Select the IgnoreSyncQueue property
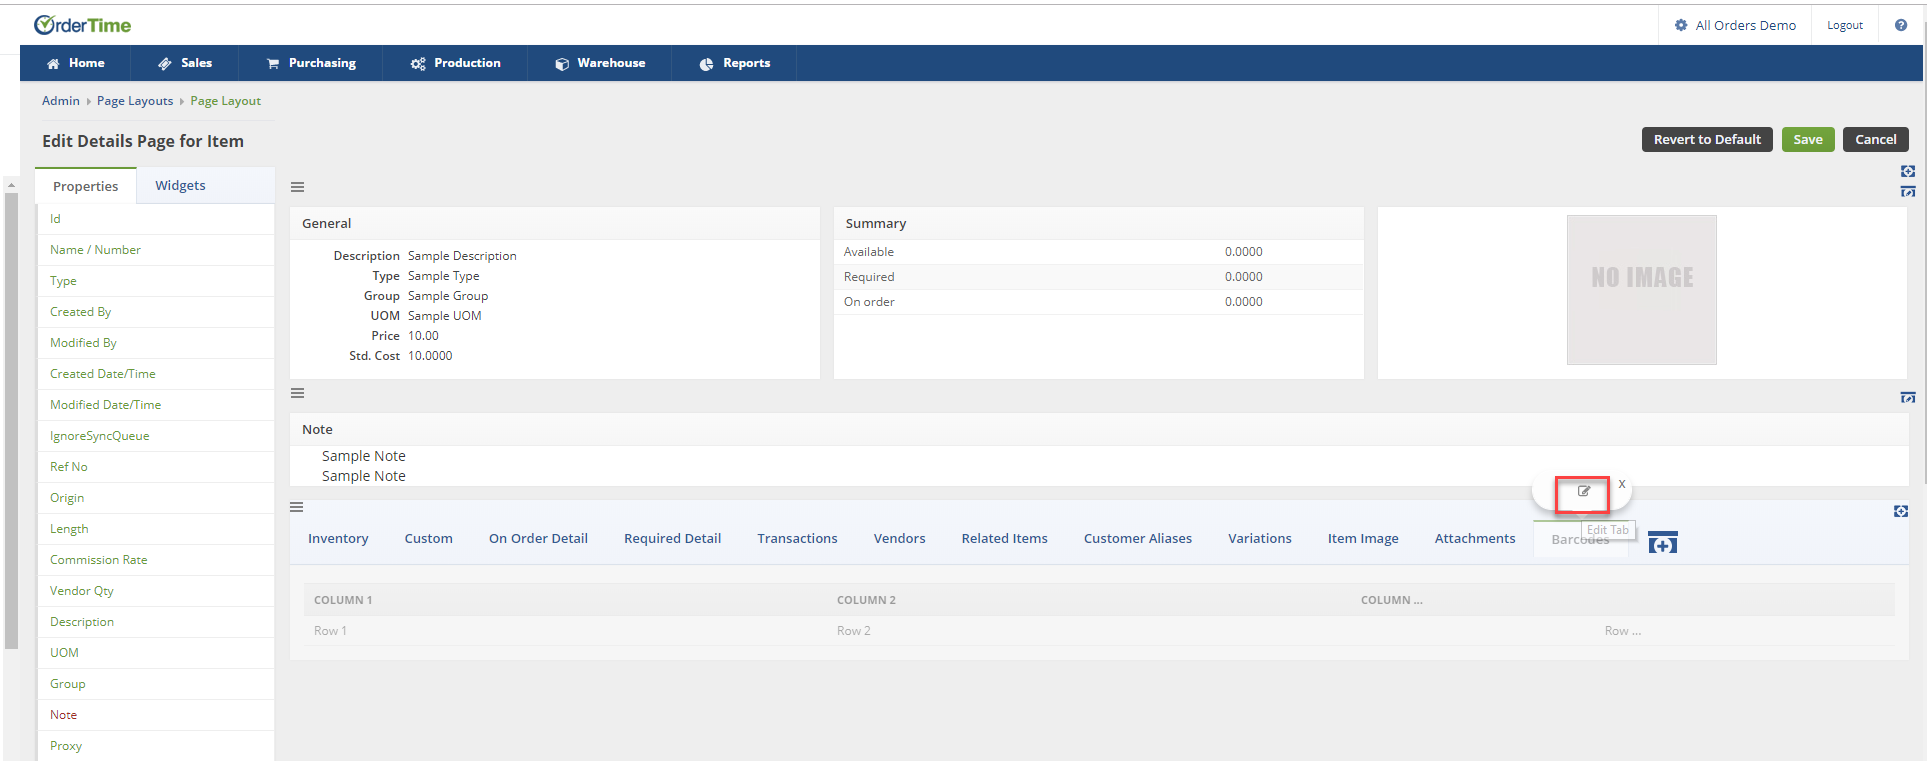This screenshot has height=761, width=1927. 155,436
